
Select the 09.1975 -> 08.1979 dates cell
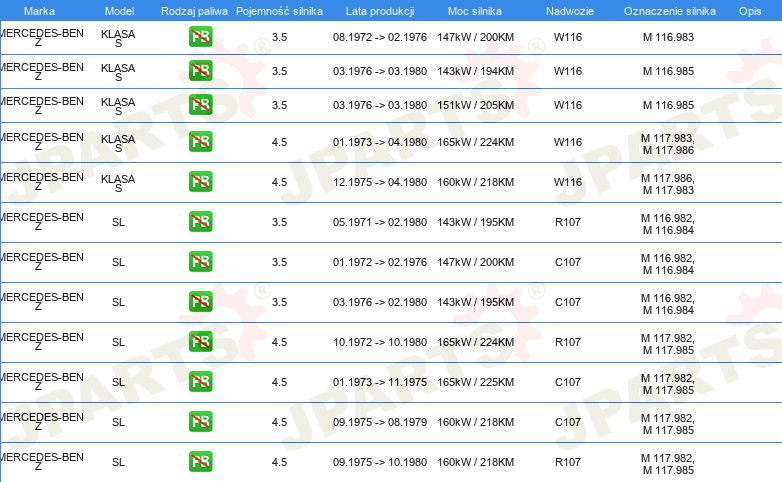coord(380,422)
